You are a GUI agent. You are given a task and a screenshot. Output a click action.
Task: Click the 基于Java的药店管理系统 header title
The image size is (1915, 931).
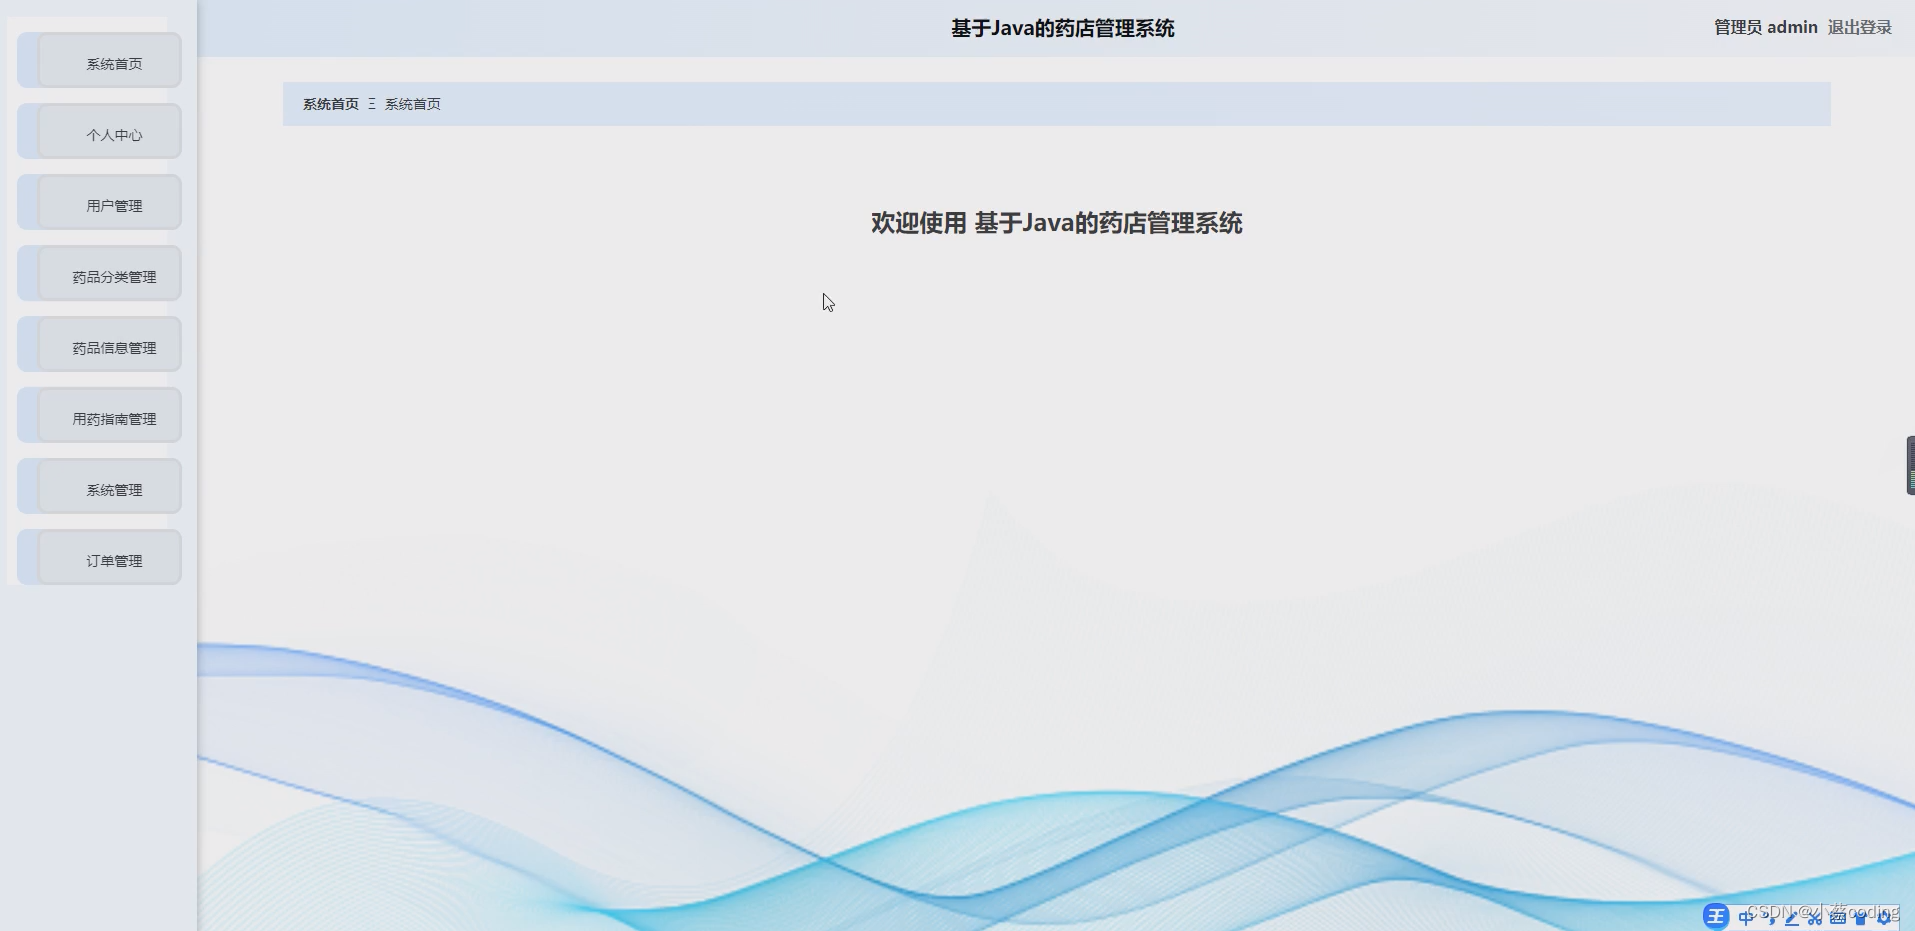pyautogui.click(x=1062, y=28)
